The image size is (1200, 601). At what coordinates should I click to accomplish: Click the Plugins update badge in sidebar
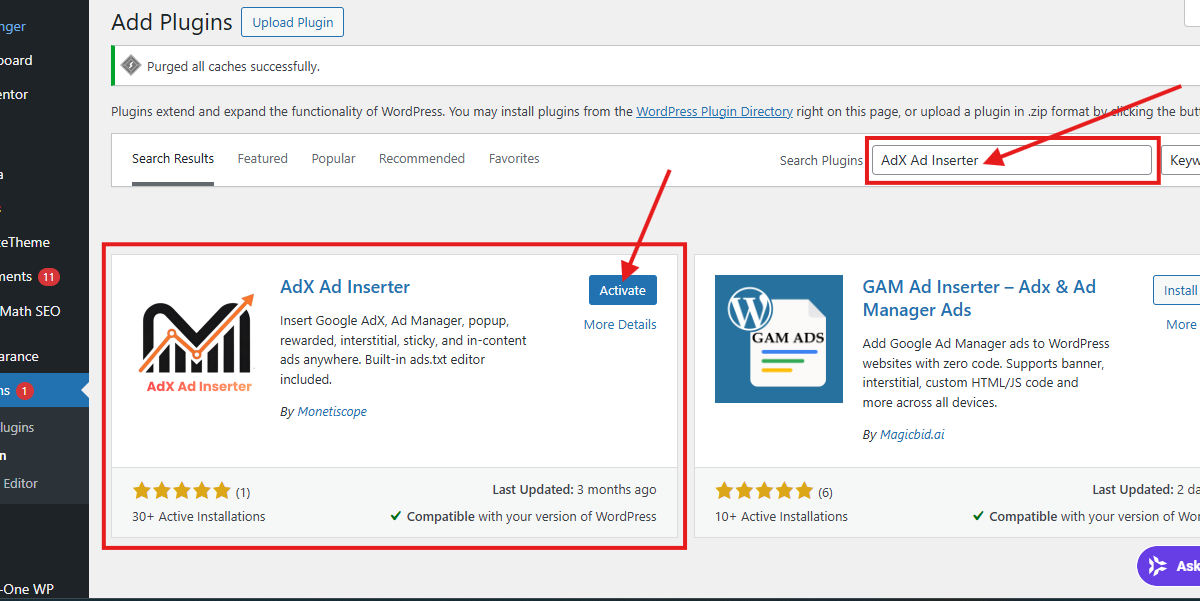25,391
